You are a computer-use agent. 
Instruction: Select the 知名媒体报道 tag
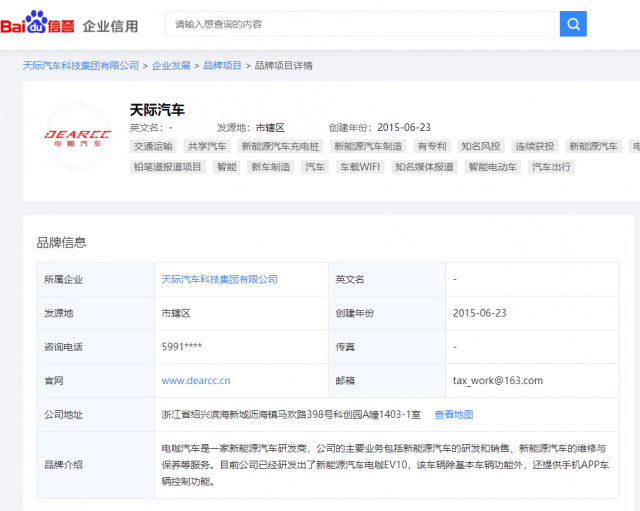click(424, 167)
